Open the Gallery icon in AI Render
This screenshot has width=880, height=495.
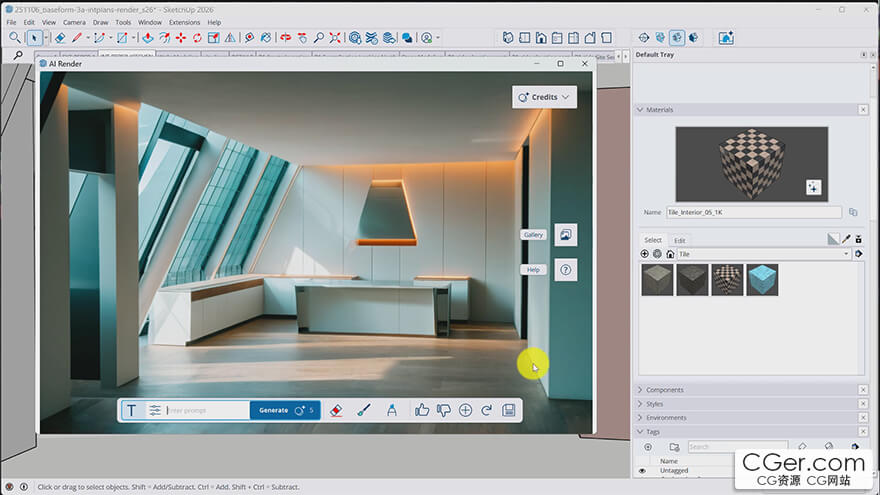[566, 235]
